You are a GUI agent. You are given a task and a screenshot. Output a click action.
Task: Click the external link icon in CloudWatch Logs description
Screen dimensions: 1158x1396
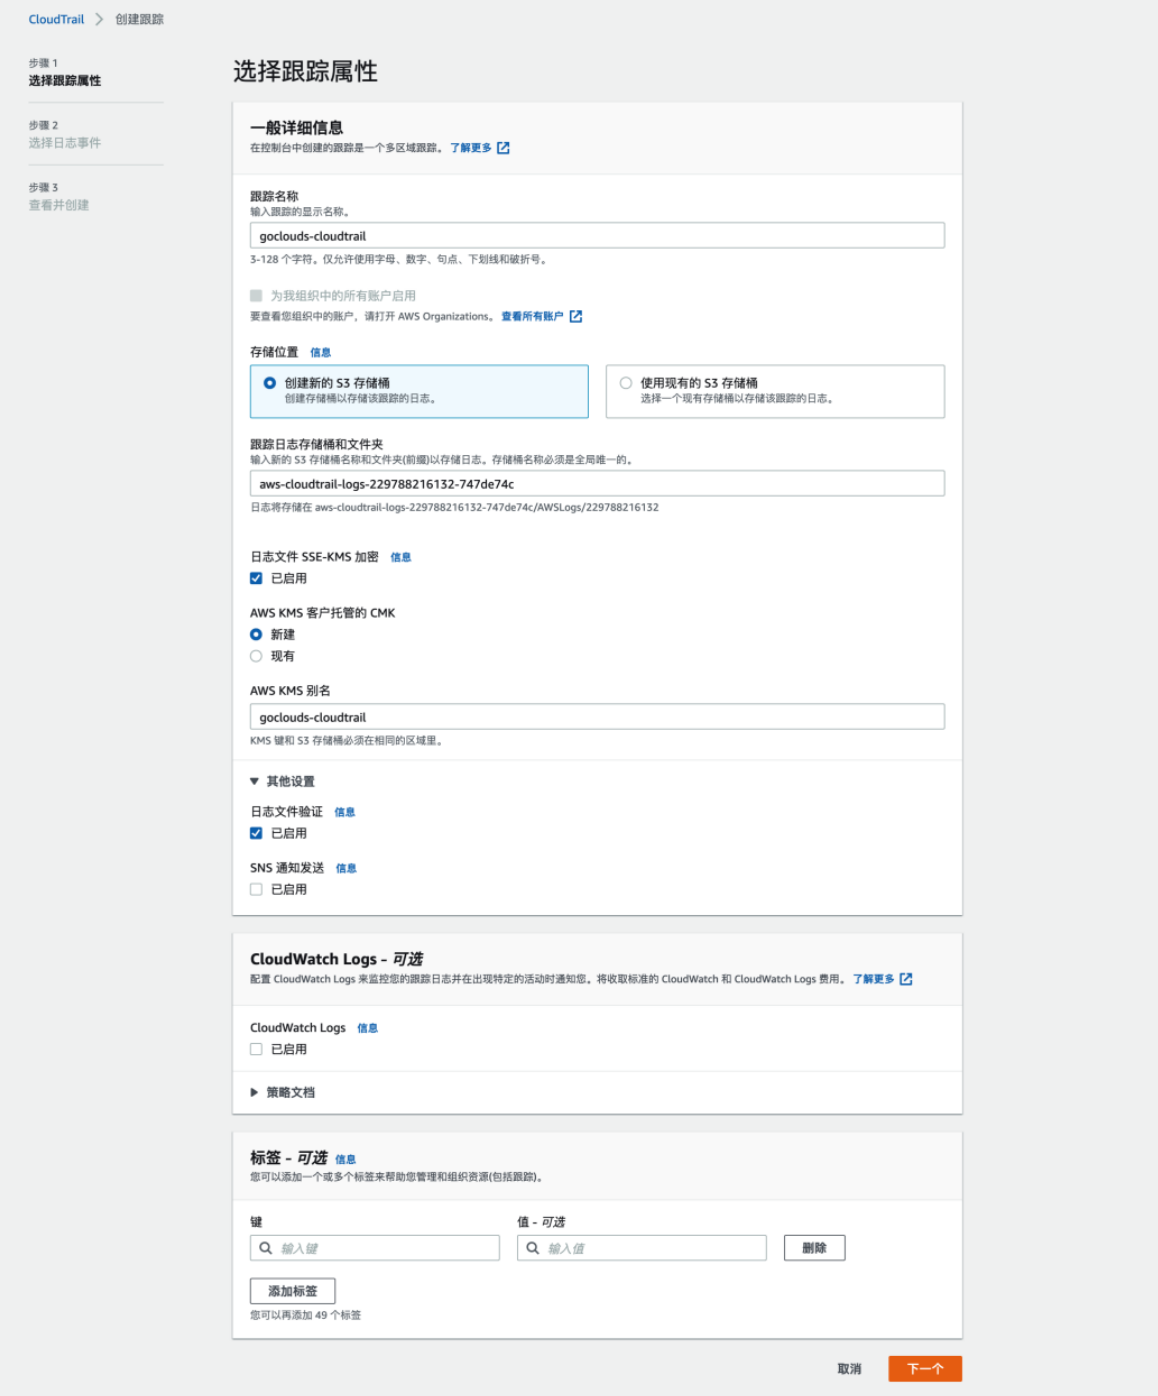click(x=906, y=979)
